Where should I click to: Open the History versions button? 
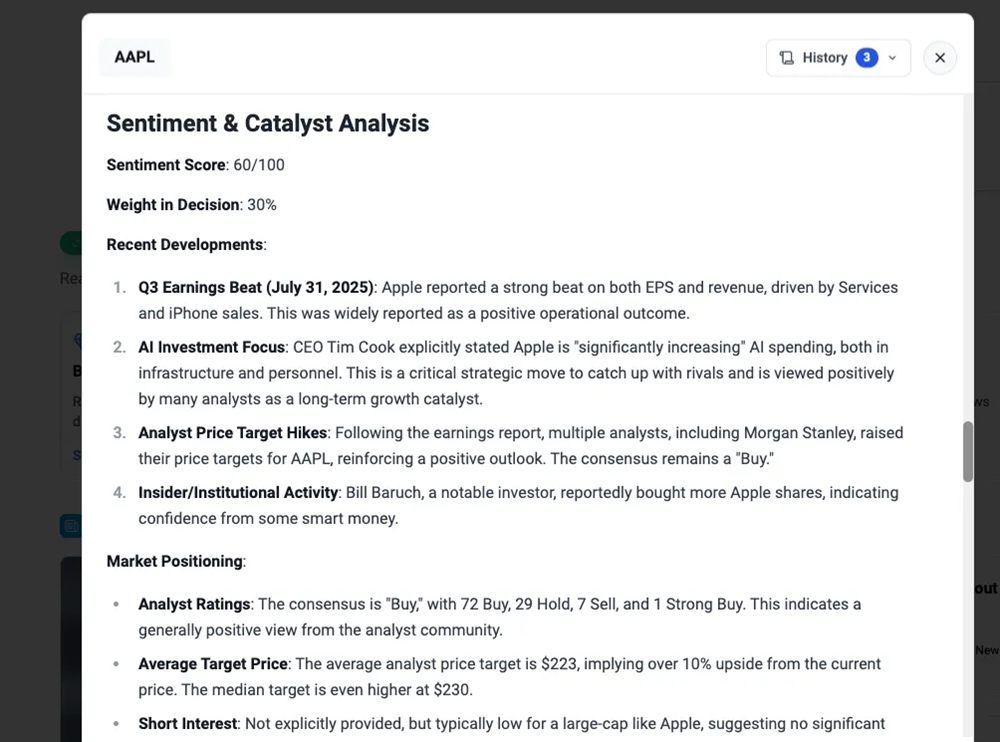(x=825, y=58)
